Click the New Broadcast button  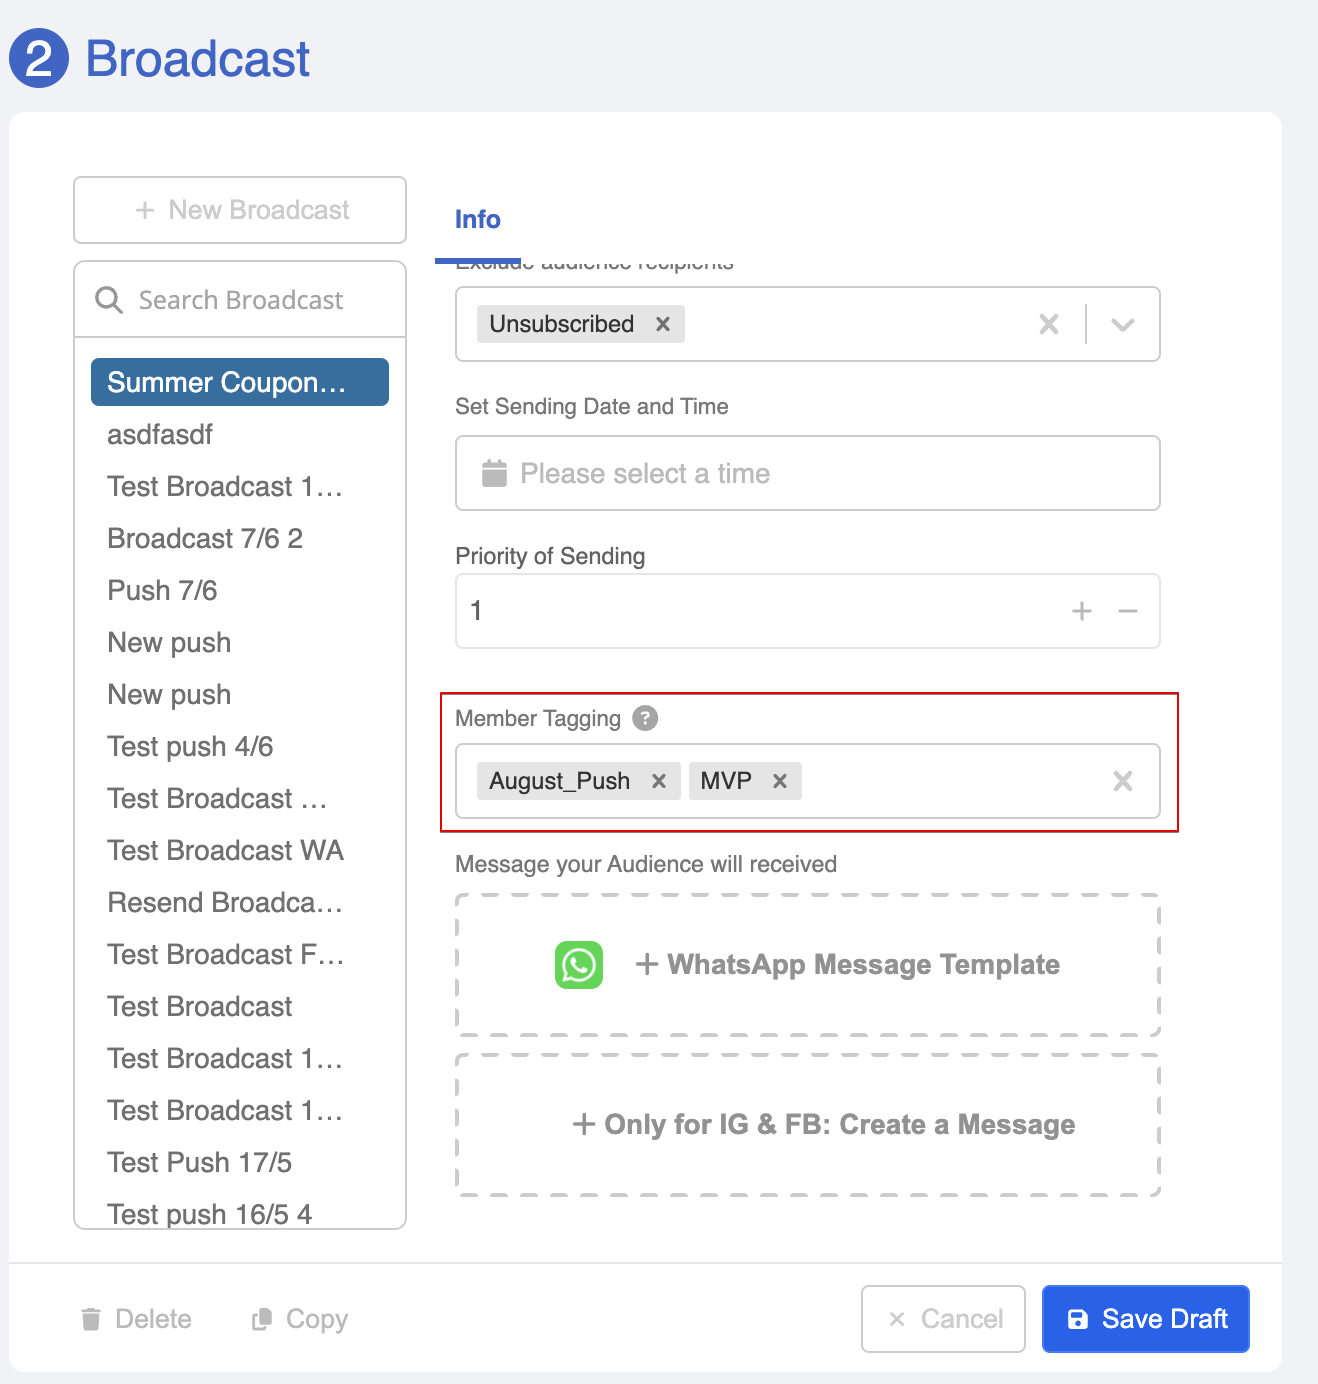(x=240, y=210)
